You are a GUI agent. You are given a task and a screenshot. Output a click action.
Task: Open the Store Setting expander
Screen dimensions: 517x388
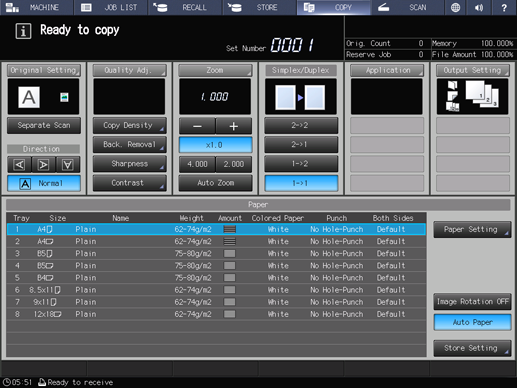(x=472, y=348)
